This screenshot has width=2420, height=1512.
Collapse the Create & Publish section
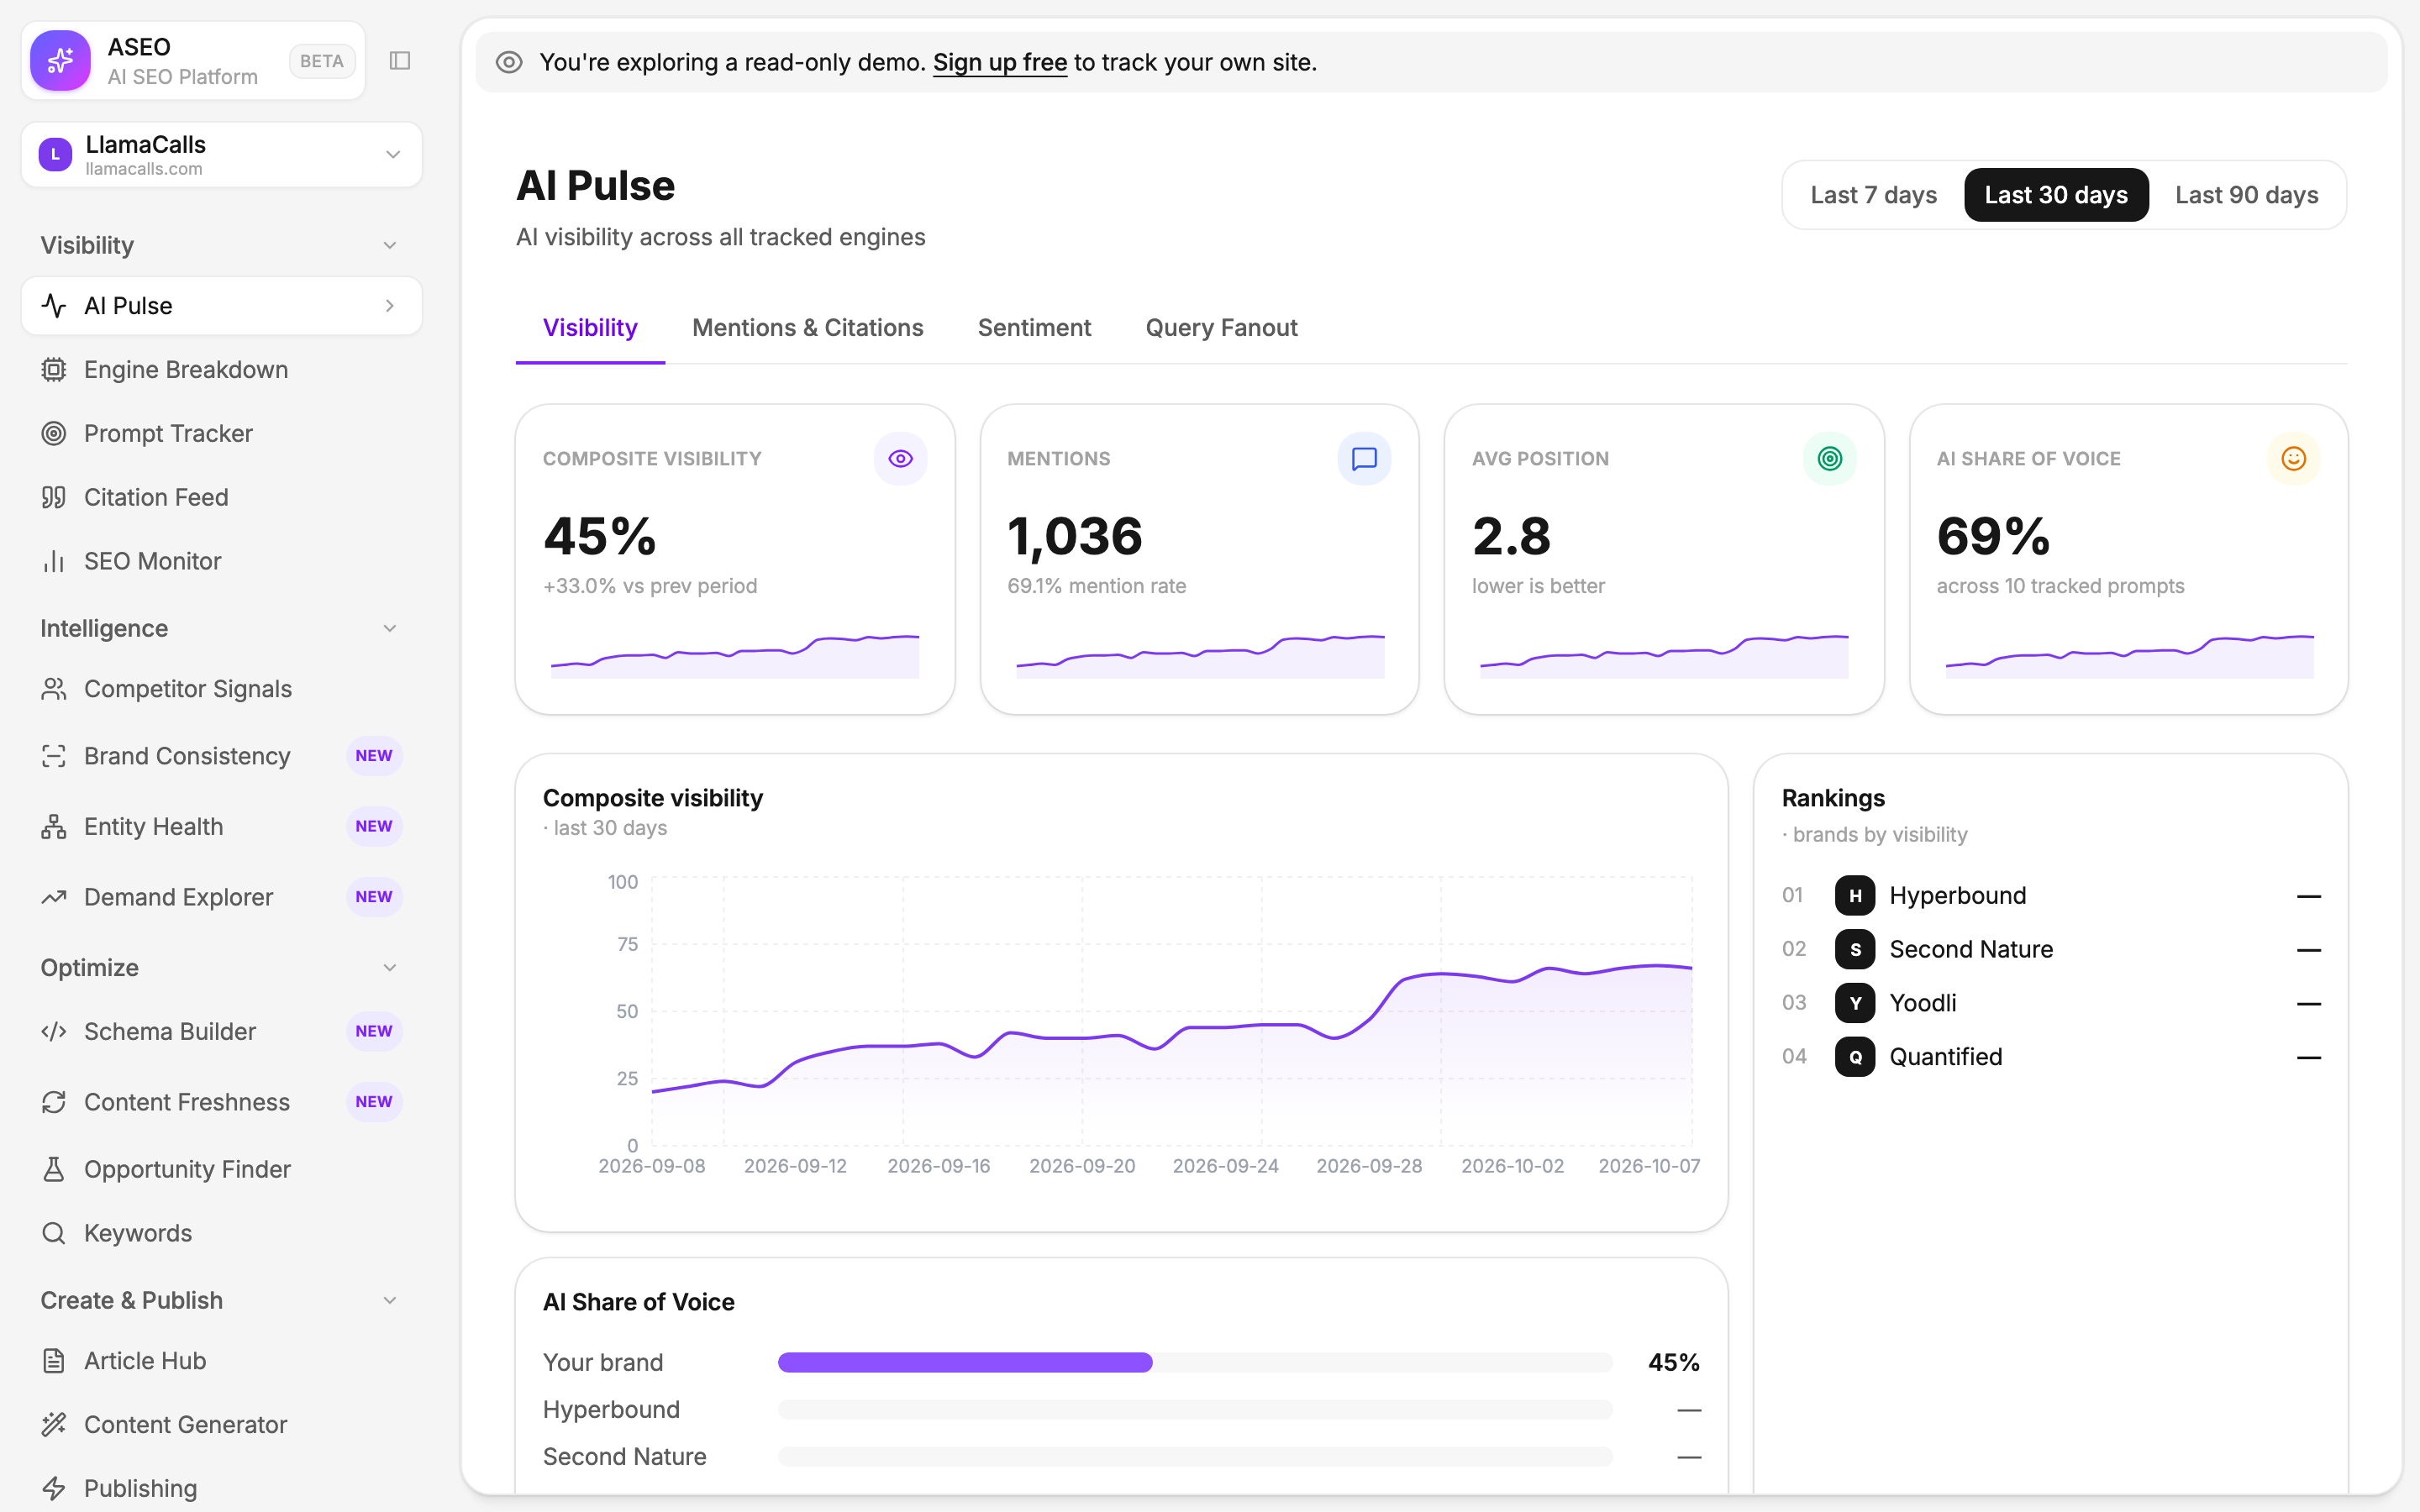point(390,1300)
